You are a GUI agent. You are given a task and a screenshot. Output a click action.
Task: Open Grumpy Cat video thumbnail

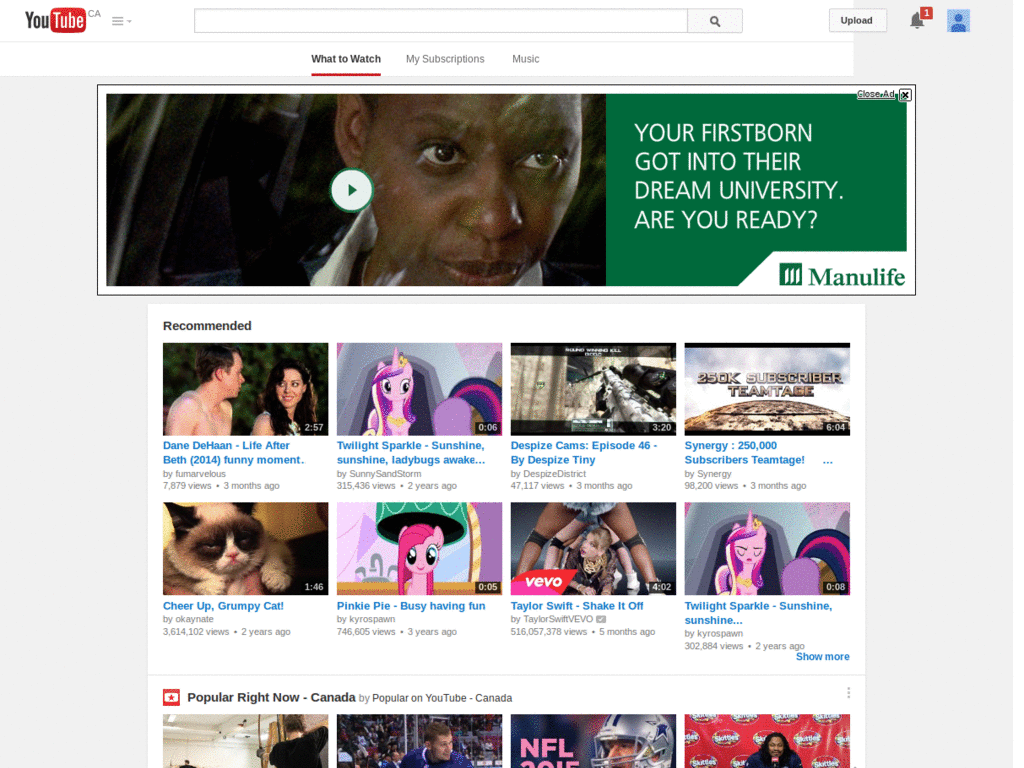click(x=246, y=549)
